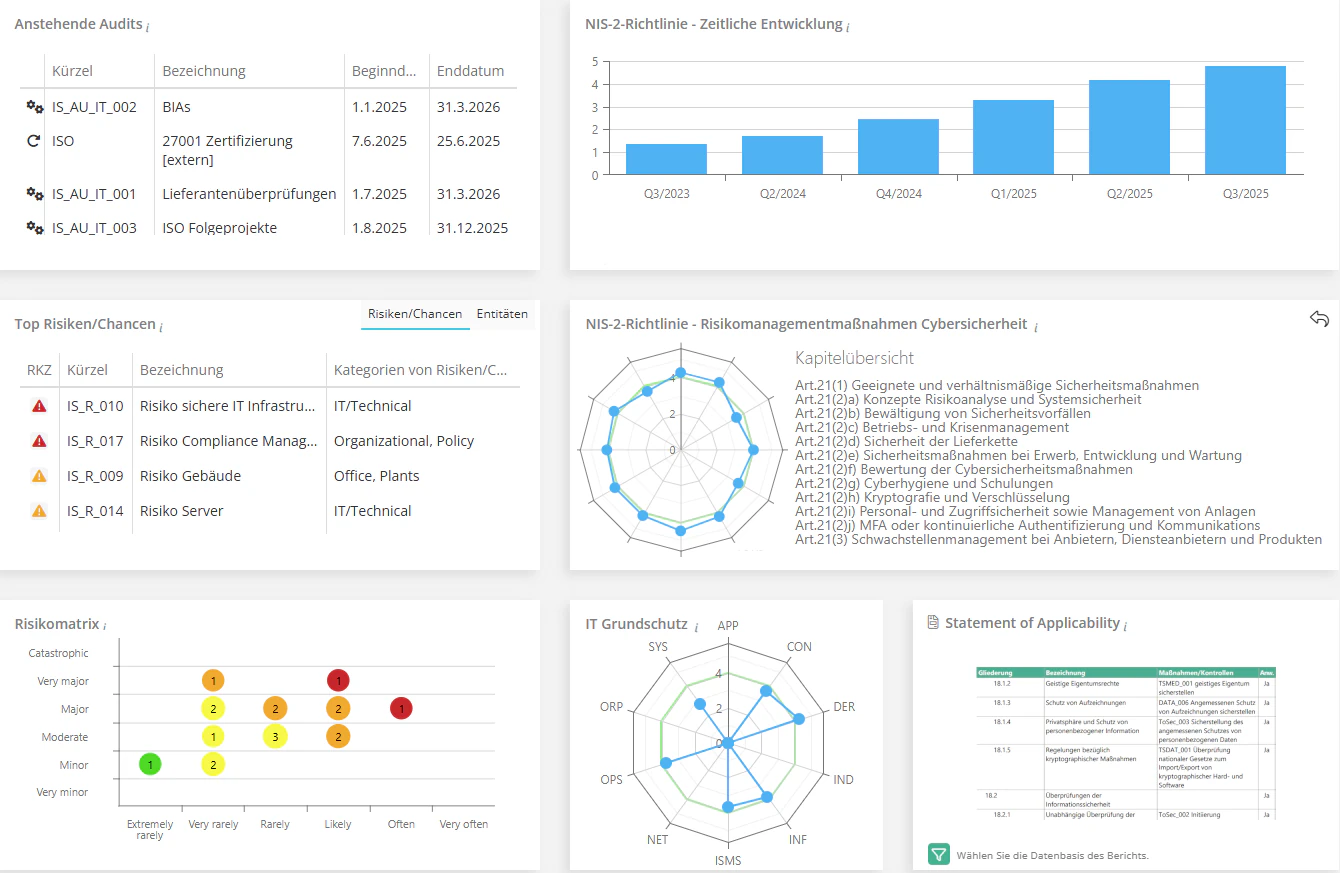The height and width of the screenshot is (873, 1340).
Task: Click the gear icon for IS_AU_IT_002
Action: click(x=34, y=107)
